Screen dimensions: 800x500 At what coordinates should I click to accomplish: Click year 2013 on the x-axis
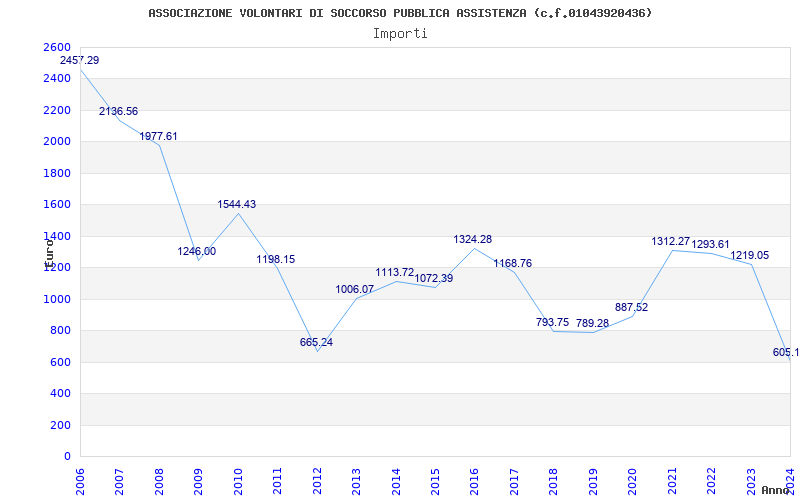[356, 482]
